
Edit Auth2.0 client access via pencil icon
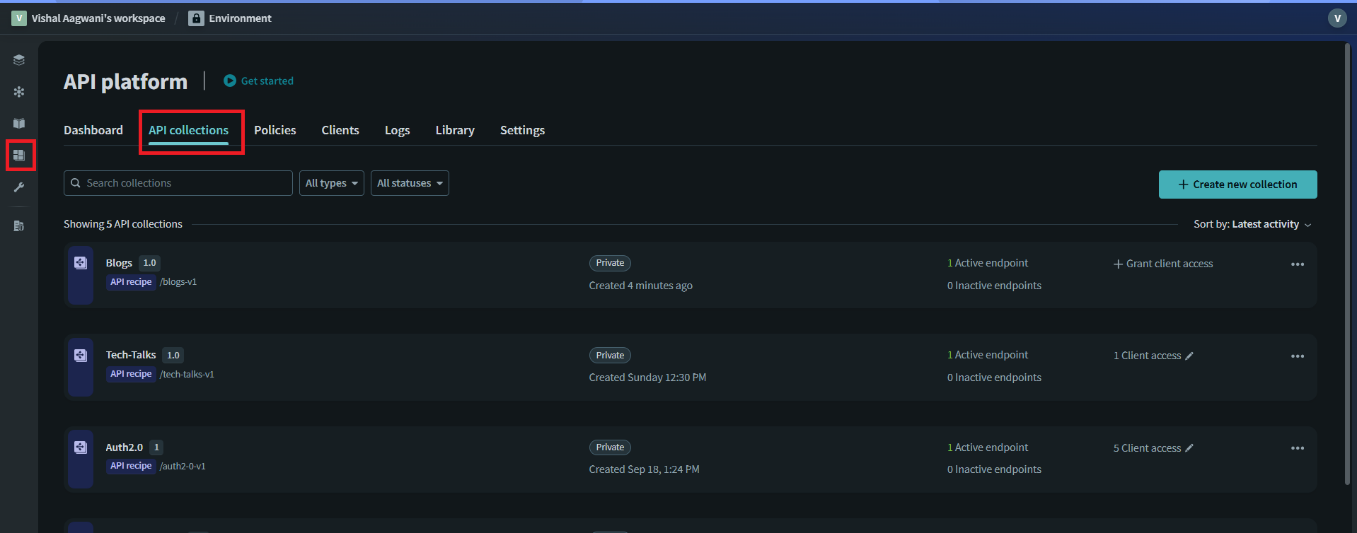[1190, 448]
